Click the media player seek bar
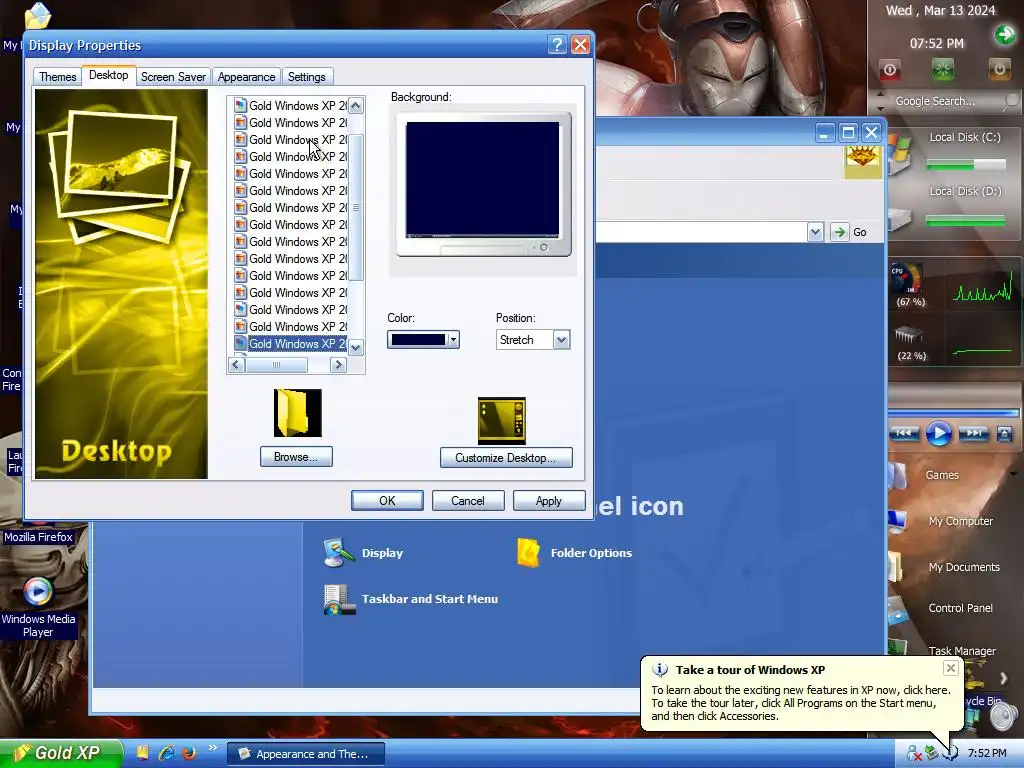The height and width of the screenshot is (768, 1024). click(953, 413)
